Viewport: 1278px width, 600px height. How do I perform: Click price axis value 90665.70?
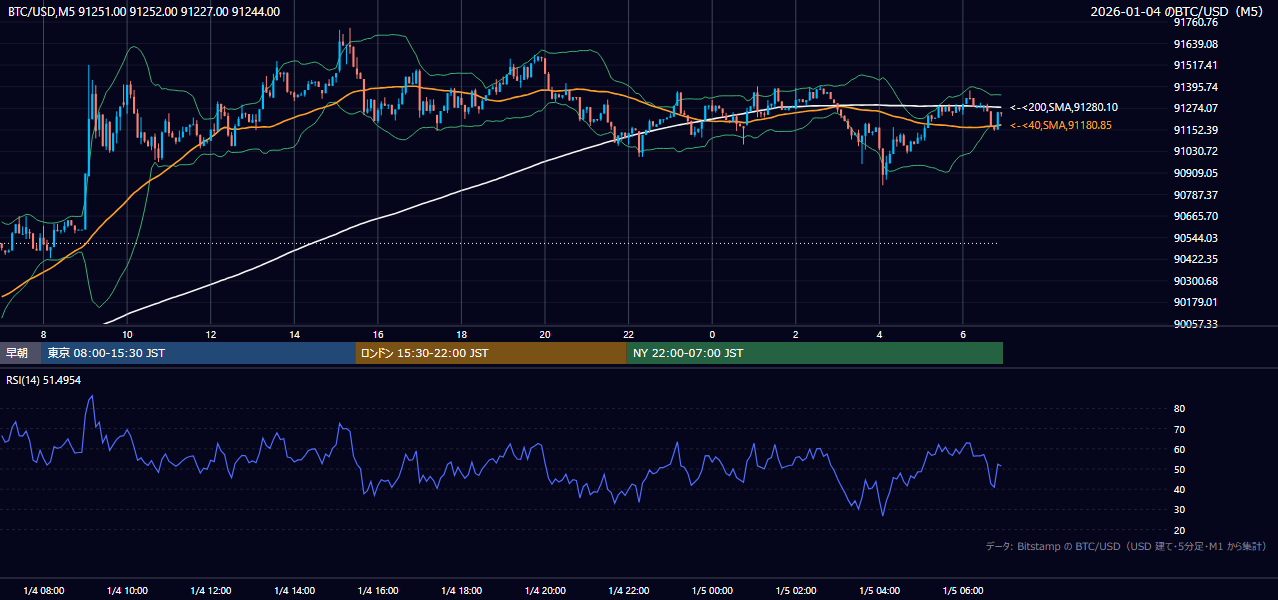(1195, 216)
